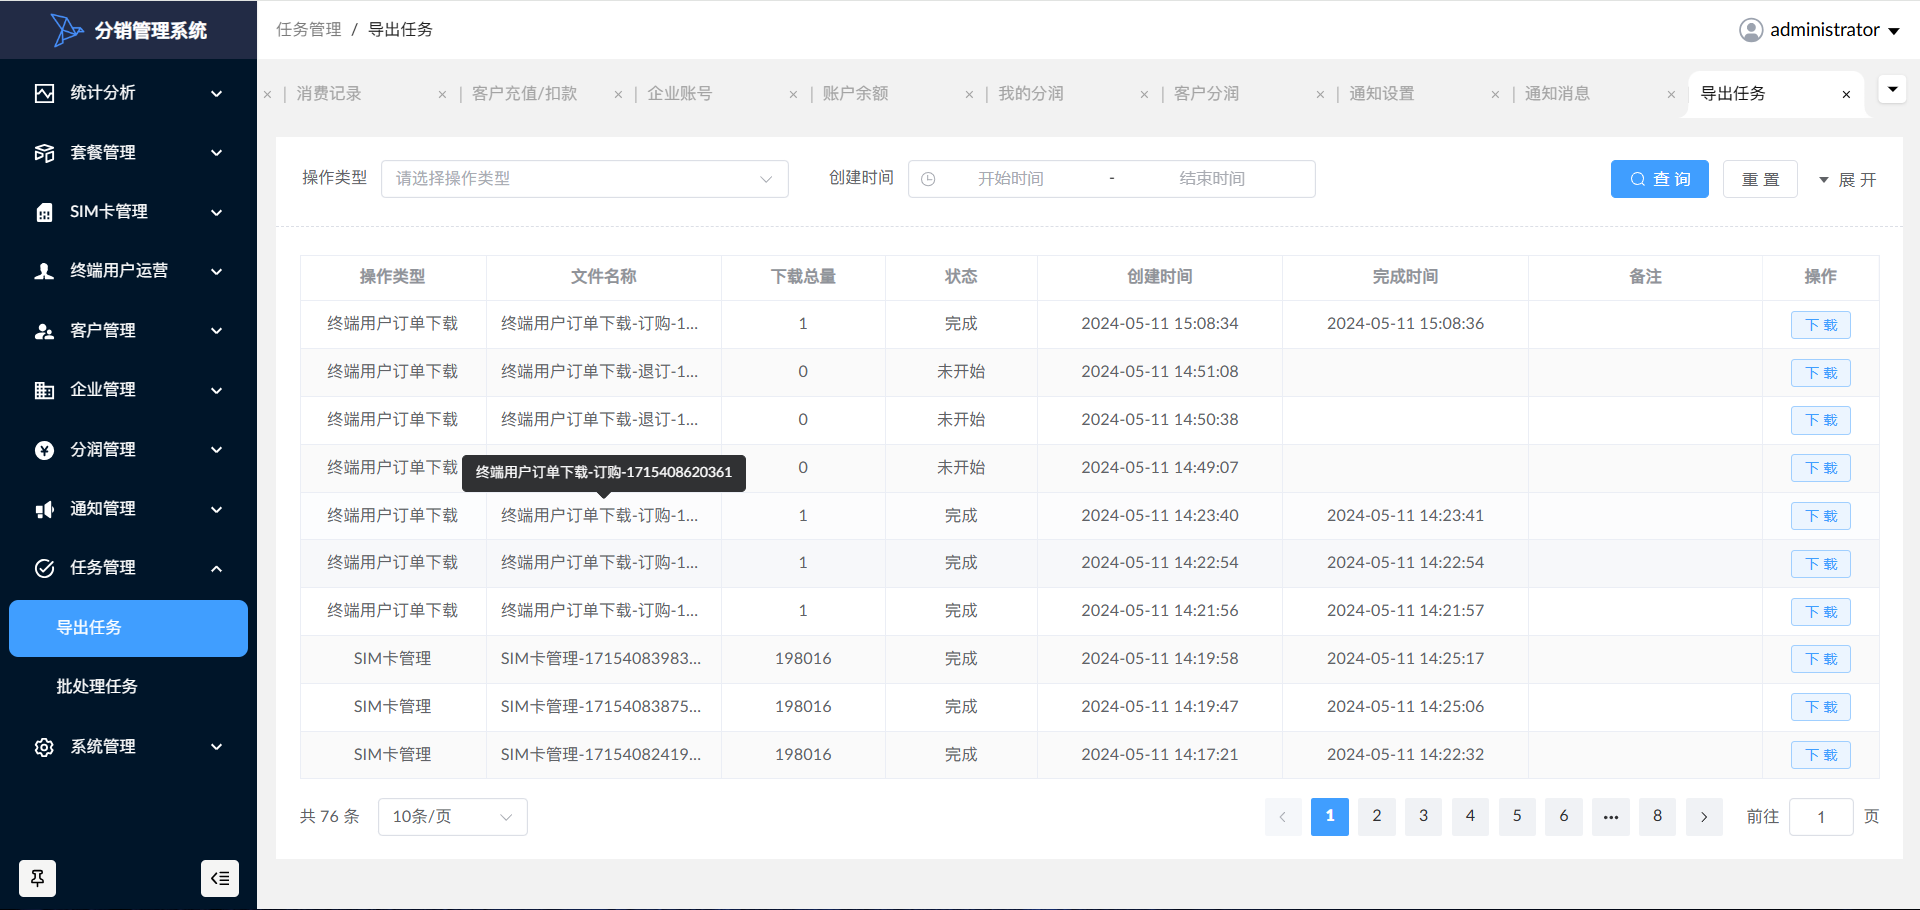
Task: Click the SIM卡管理 card icon
Action: (44, 212)
